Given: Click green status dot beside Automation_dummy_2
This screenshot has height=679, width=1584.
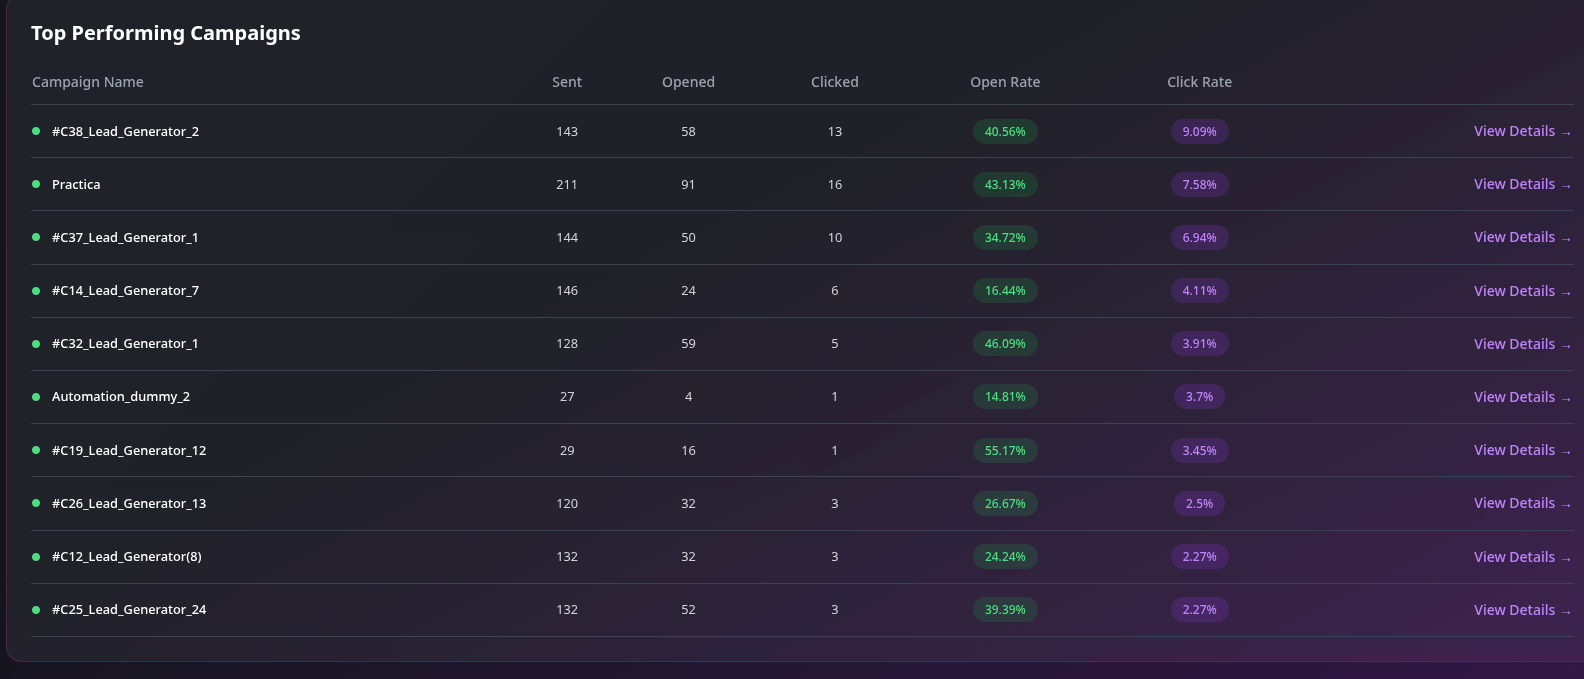Looking at the screenshot, I should (36, 397).
